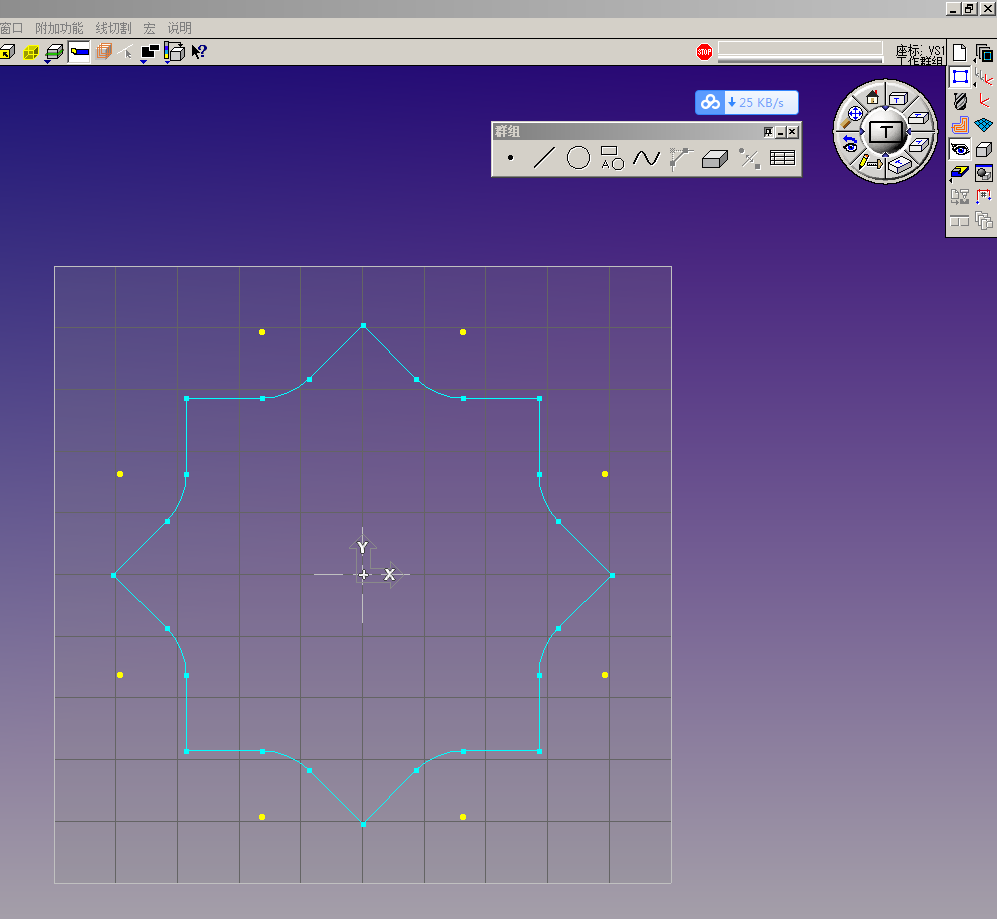Click the blue surface mesh icon
The height and width of the screenshot is (919, 997).
[x=984, y=125]
